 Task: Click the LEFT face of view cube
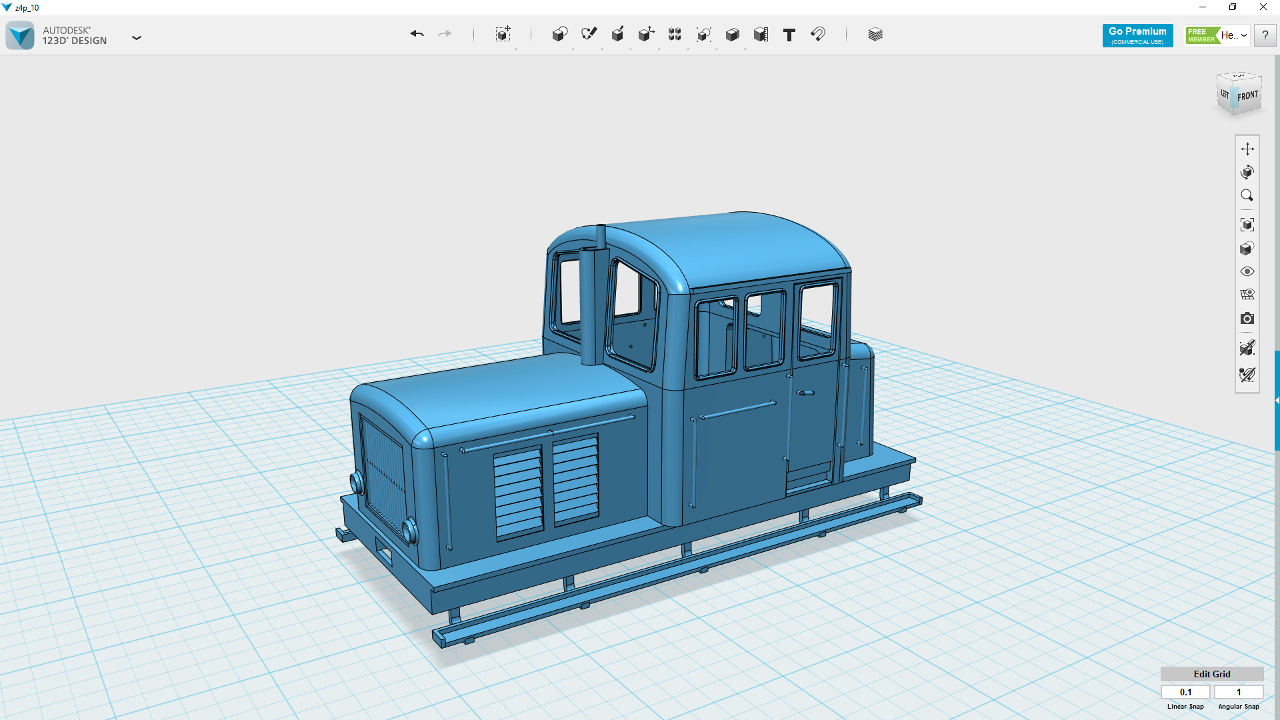pos(1225,93)
